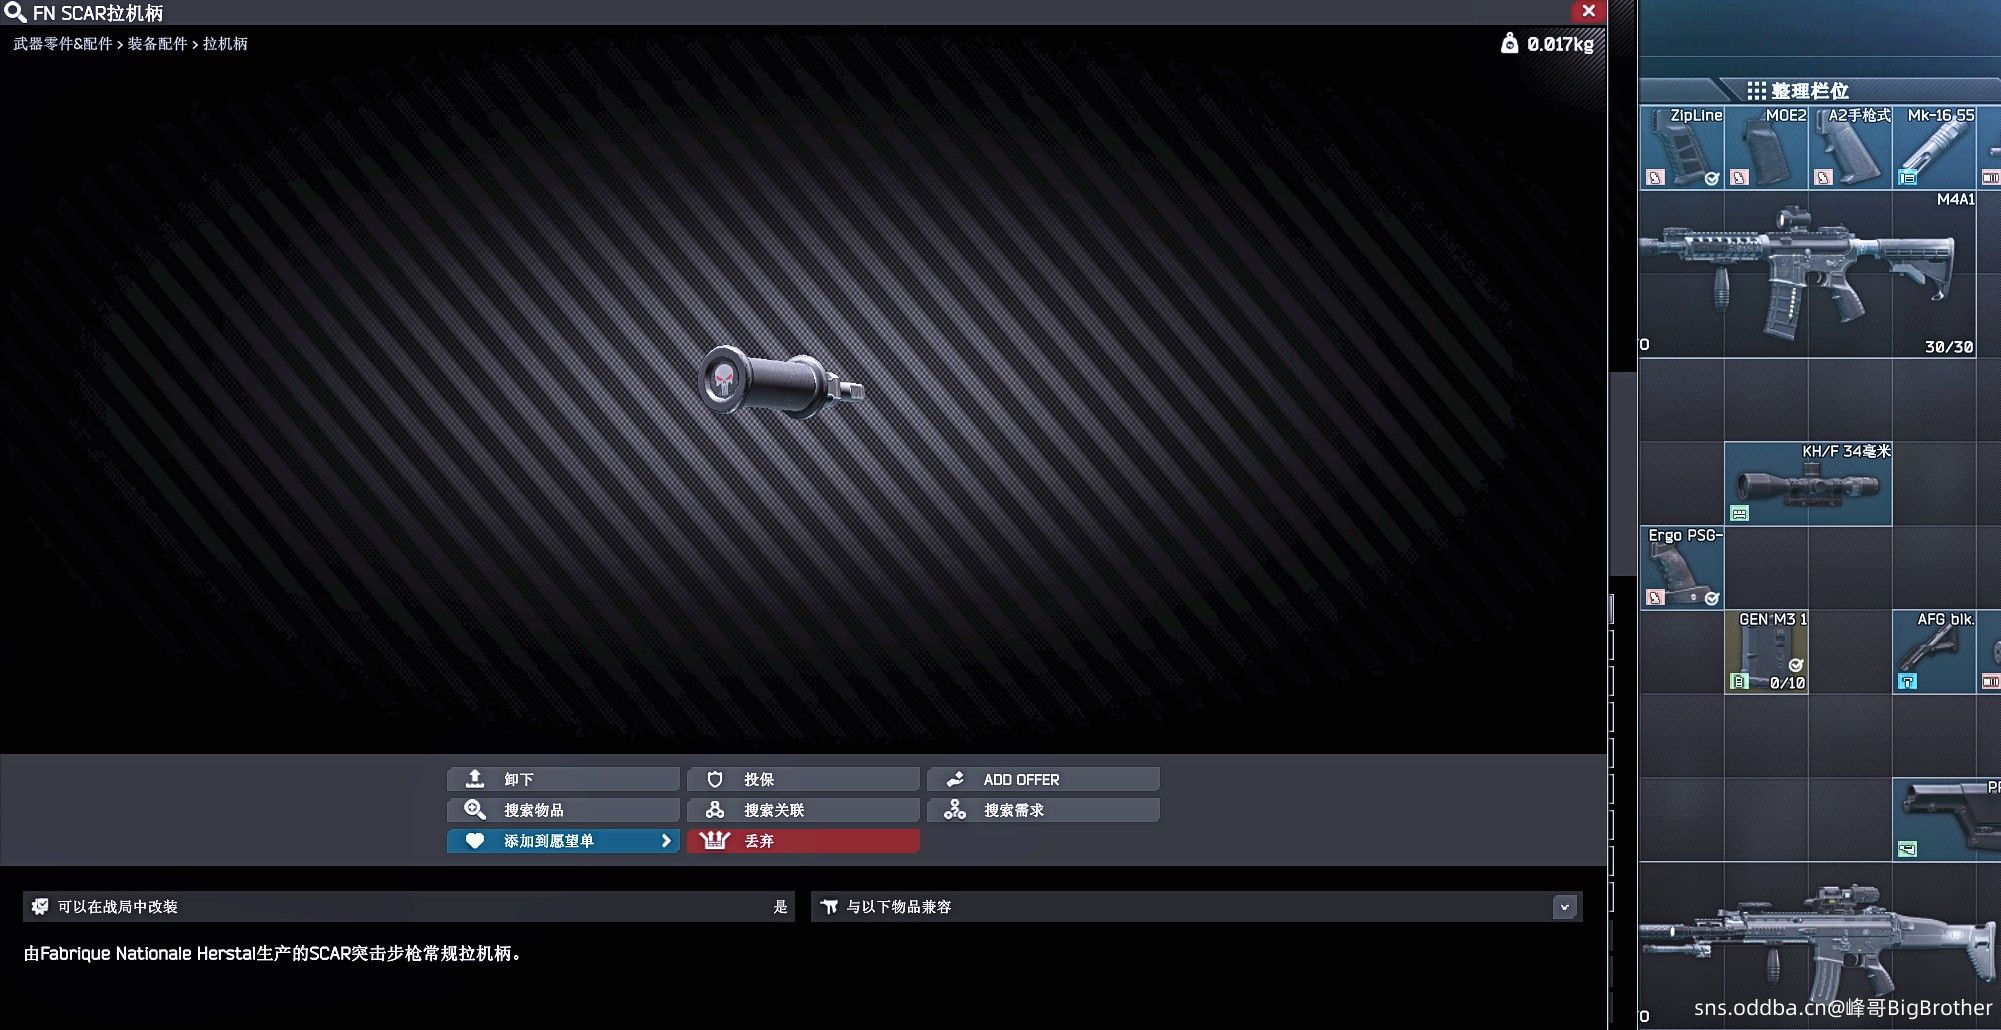The width and height of the screenshot is (2001, 1030).
Task: Close the FN SCAR charging handle window
Action: point(1588,11)
